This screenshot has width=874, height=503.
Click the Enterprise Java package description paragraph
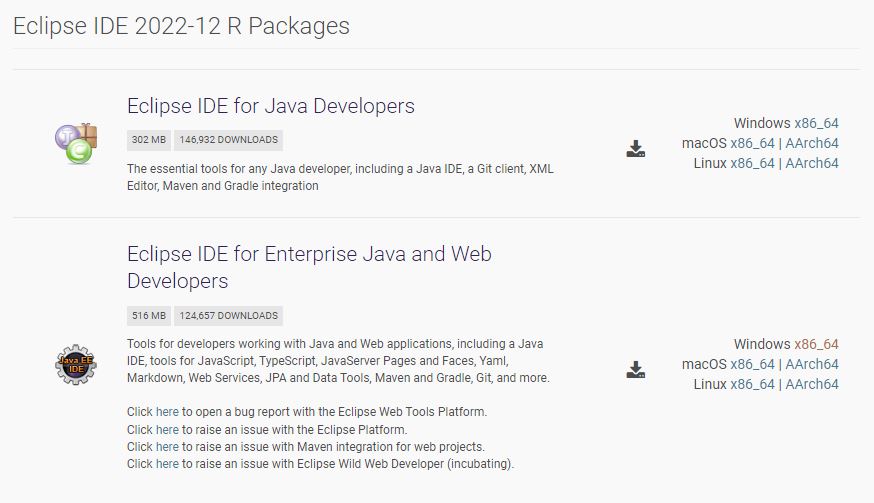coord(338,361)
